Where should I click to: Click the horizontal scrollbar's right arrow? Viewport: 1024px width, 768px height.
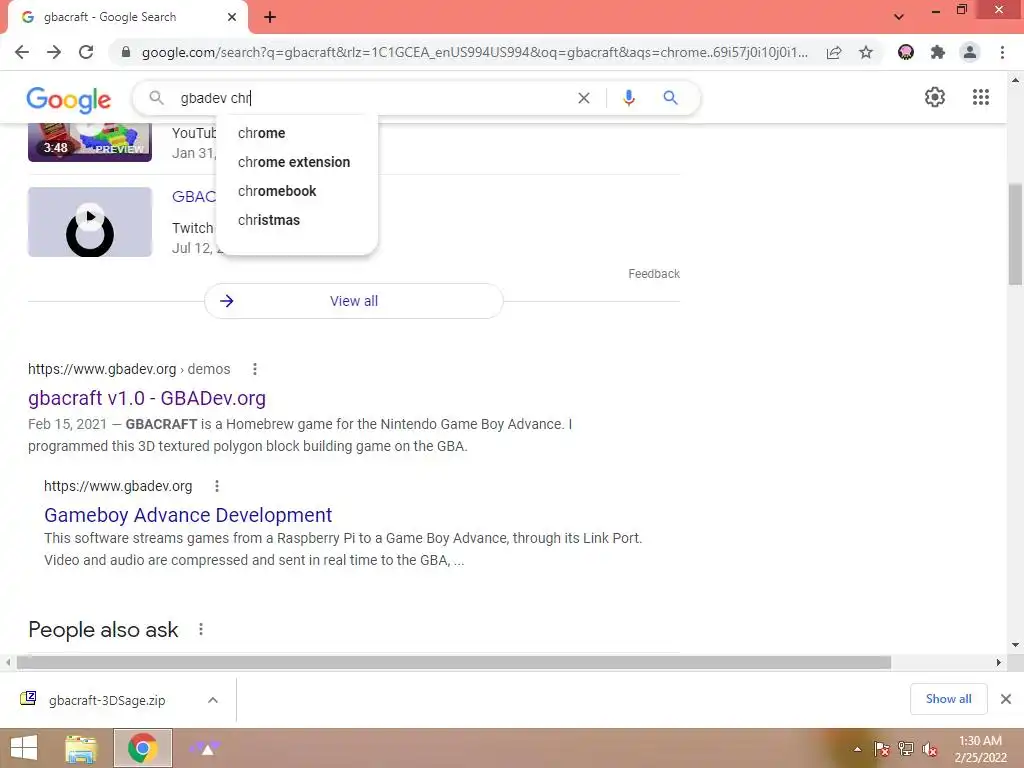999,662
